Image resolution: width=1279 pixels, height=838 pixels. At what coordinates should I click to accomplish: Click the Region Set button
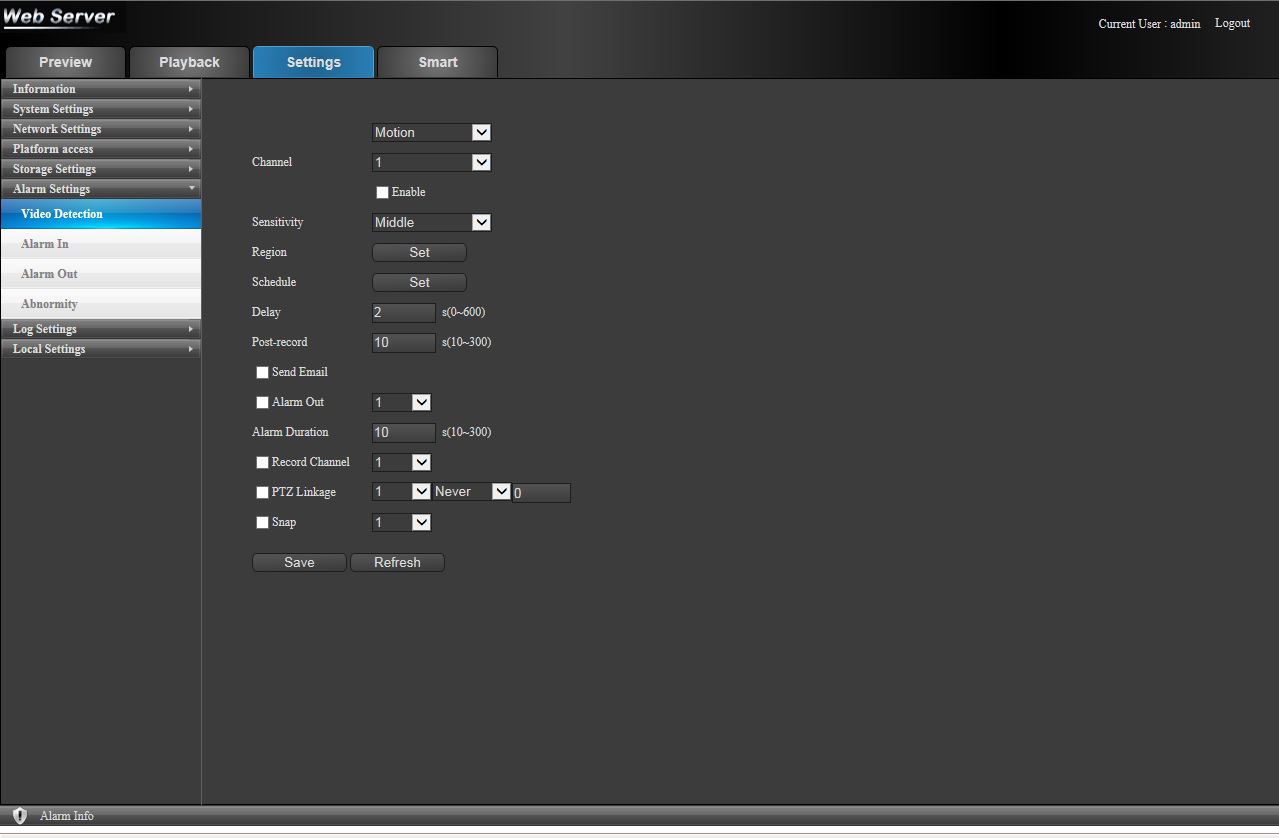[x=419, y=252]
